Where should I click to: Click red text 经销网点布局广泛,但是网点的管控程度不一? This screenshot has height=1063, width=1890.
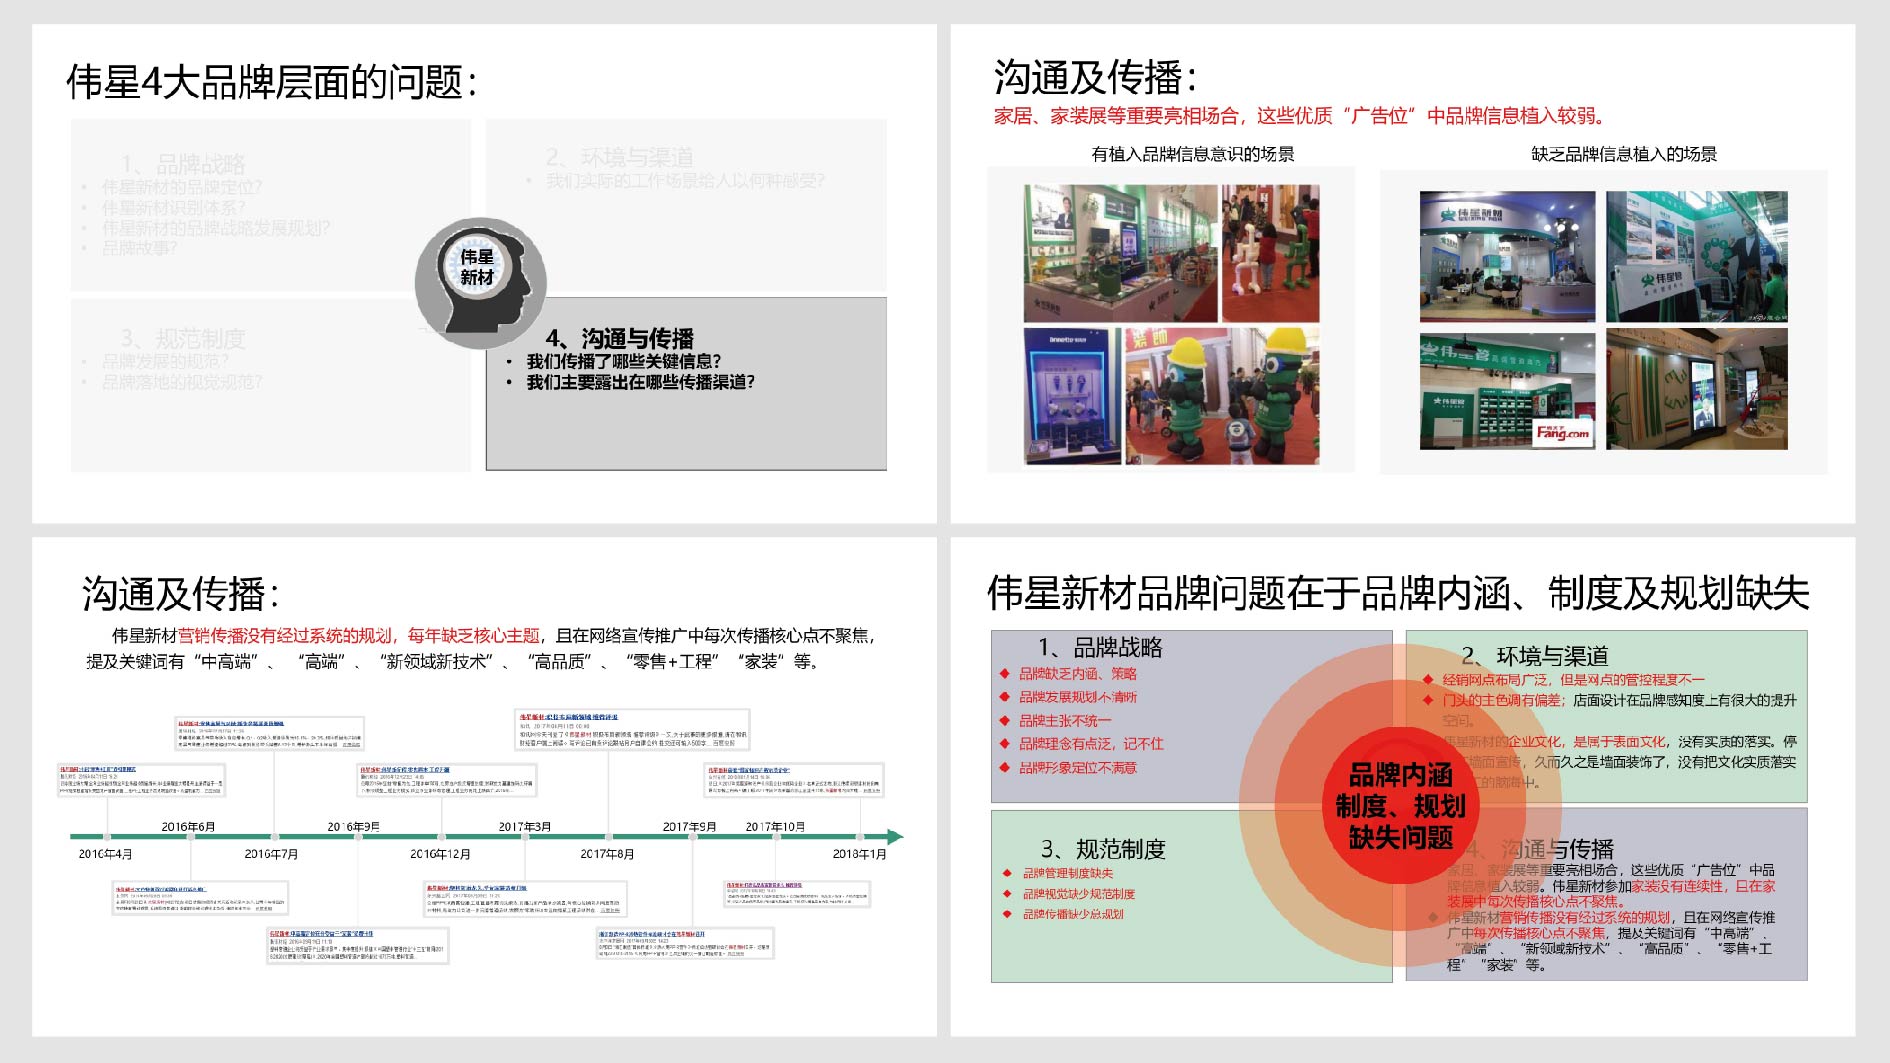pyautogui.click(x=1573, y=680)
